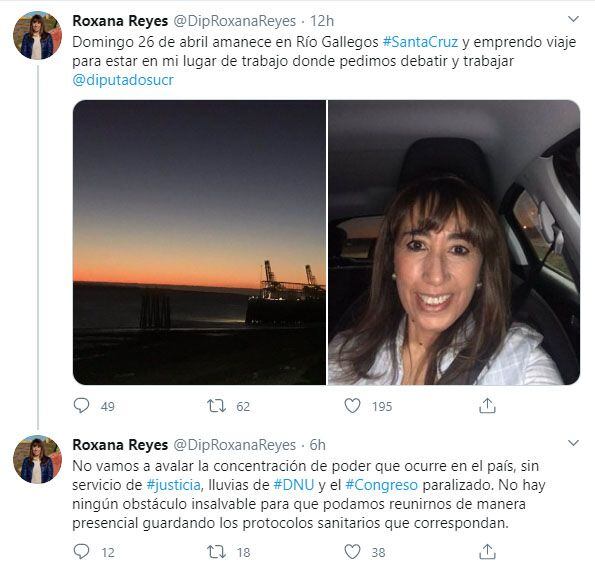The width and height of the screenshot is (595, 567).
Task: Open the car selfie photo
Action: (x=454, y=243)
